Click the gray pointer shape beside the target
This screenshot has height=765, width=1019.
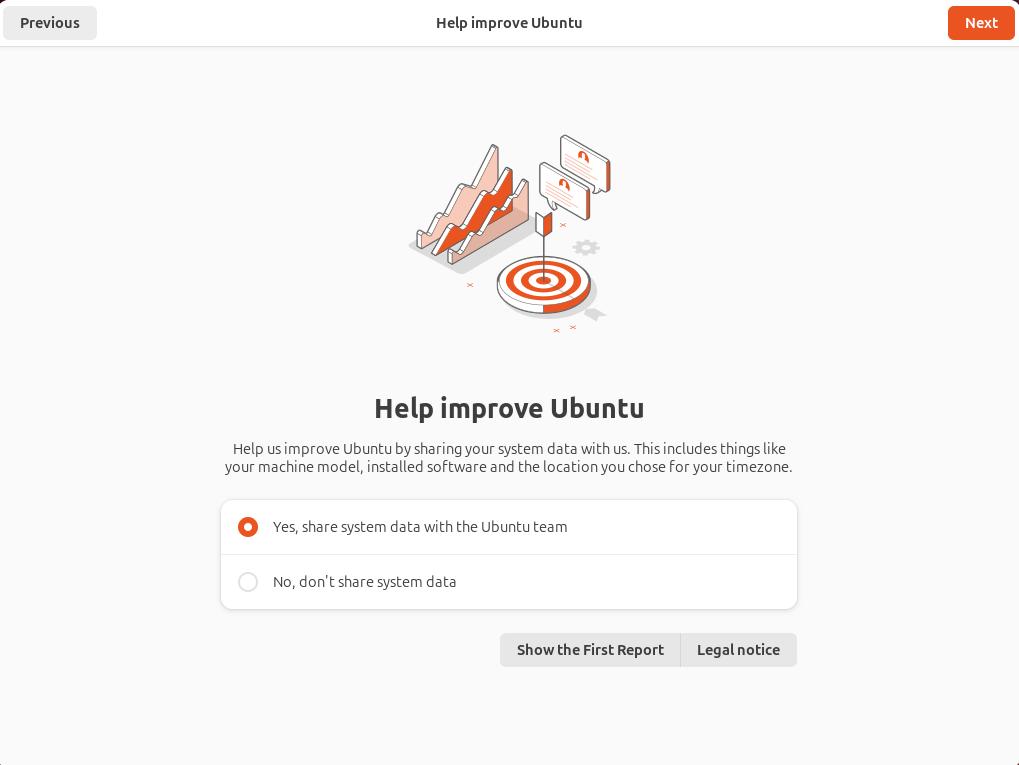click(x=596, y=315)
